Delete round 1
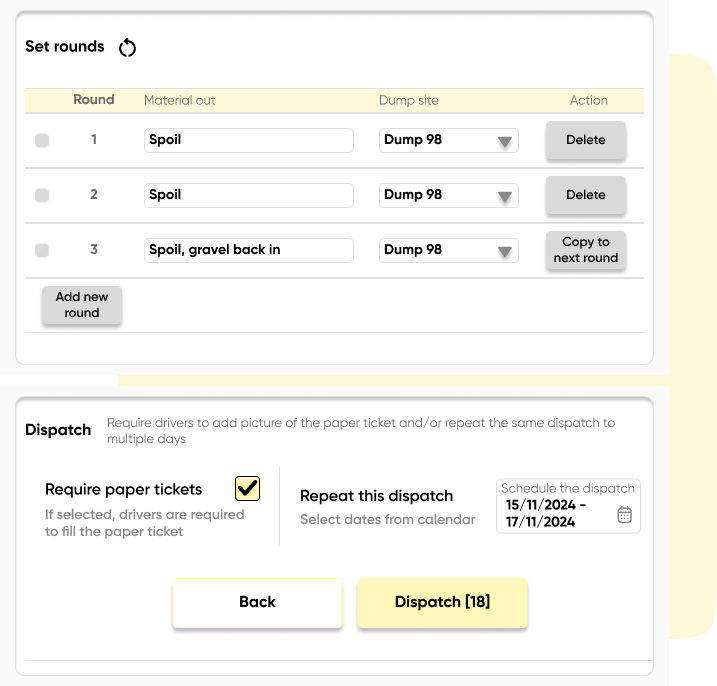 pos(585,140)
